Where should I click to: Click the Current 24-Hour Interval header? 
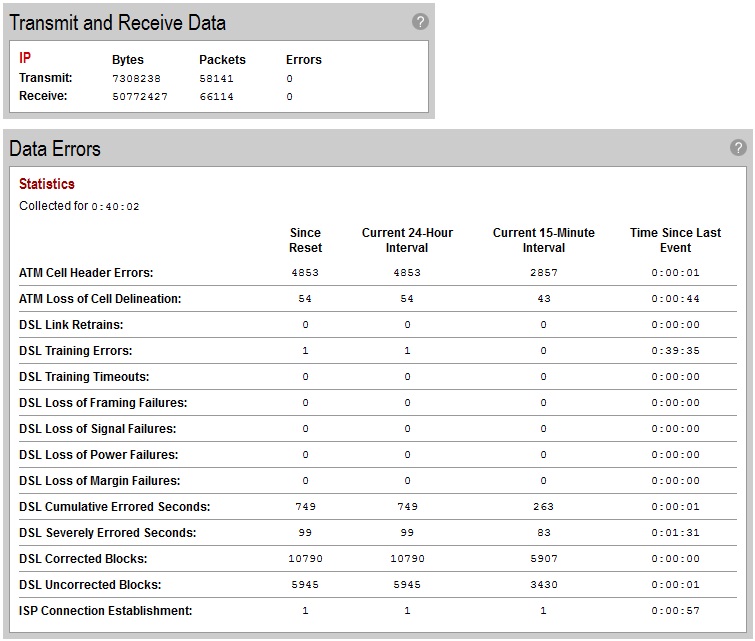click(407, 240)
